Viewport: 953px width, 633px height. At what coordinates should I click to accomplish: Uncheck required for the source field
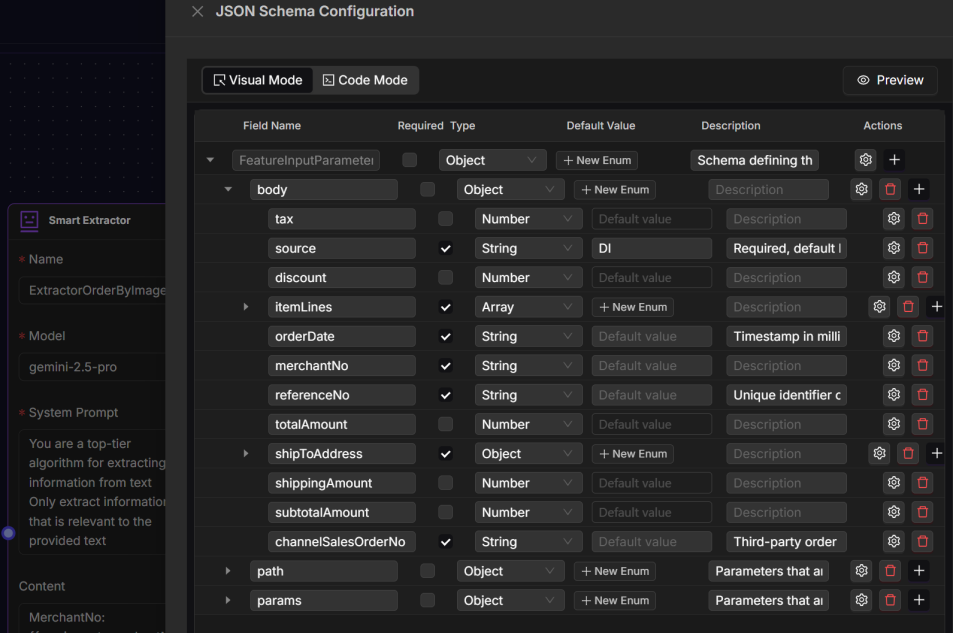tap(443, 247)
